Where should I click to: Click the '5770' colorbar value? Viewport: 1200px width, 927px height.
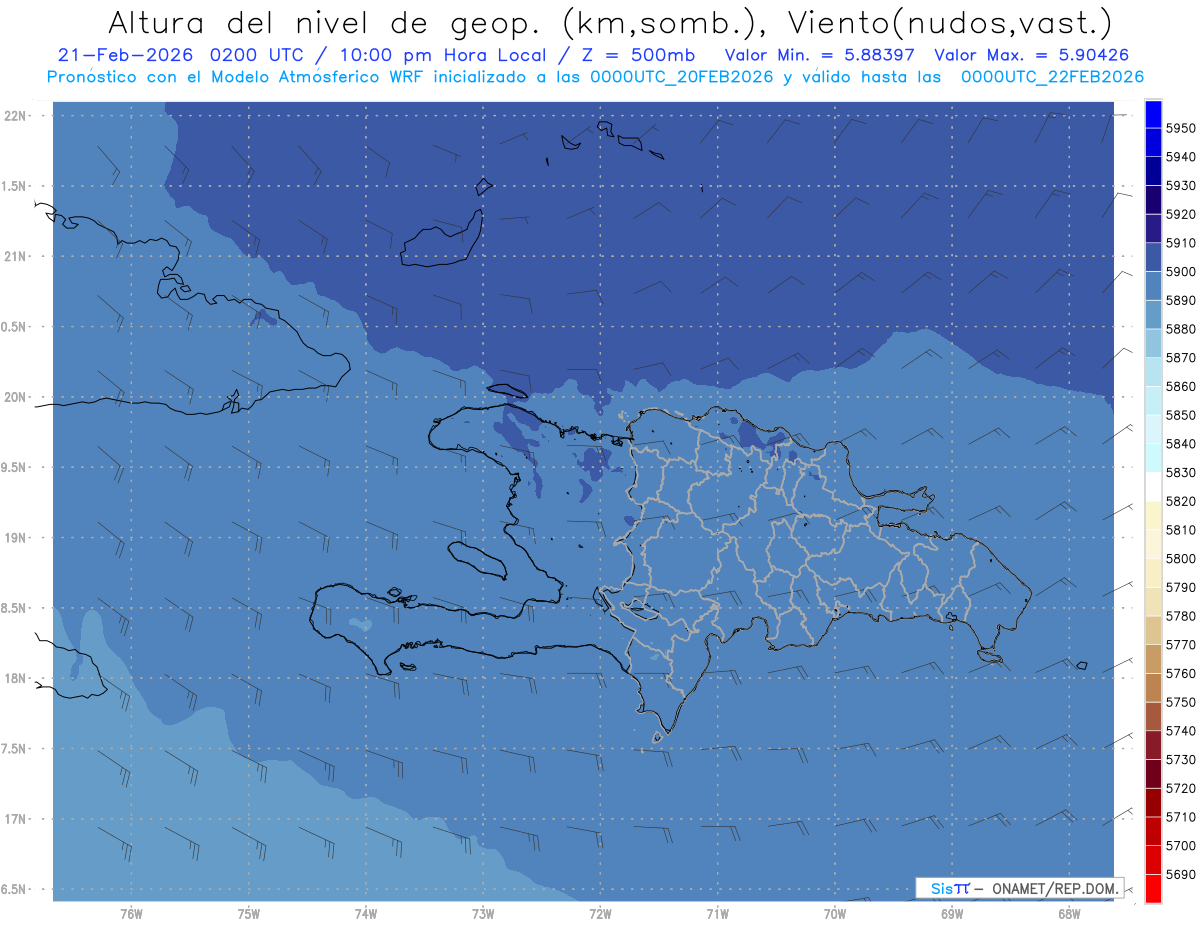(1180, 644)
